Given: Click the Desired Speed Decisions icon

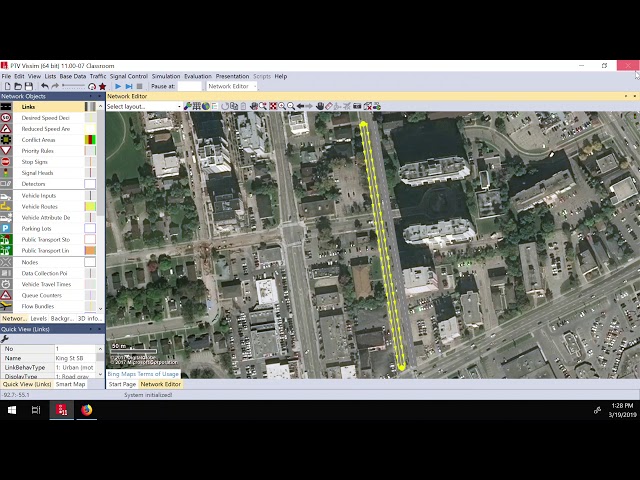Looking at the screenshot, I should (x=6, y=118).
